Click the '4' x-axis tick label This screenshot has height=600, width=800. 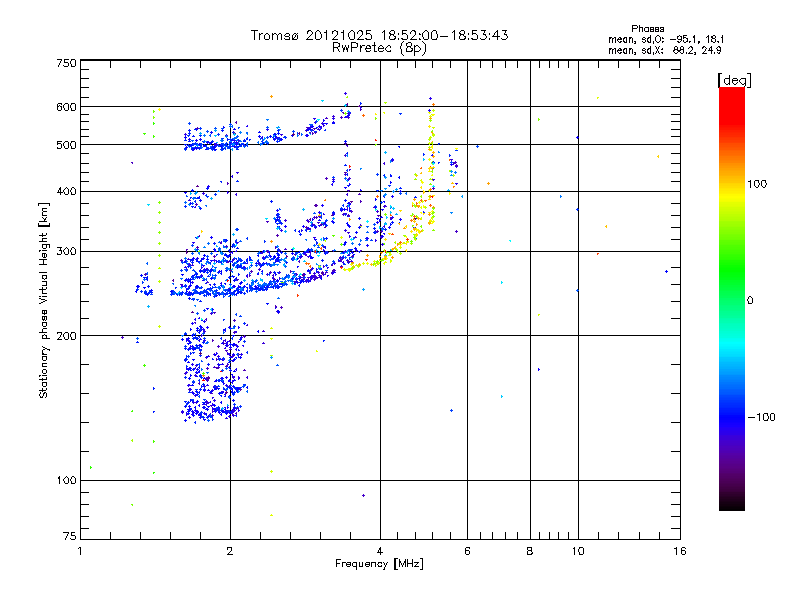point(380,551)
